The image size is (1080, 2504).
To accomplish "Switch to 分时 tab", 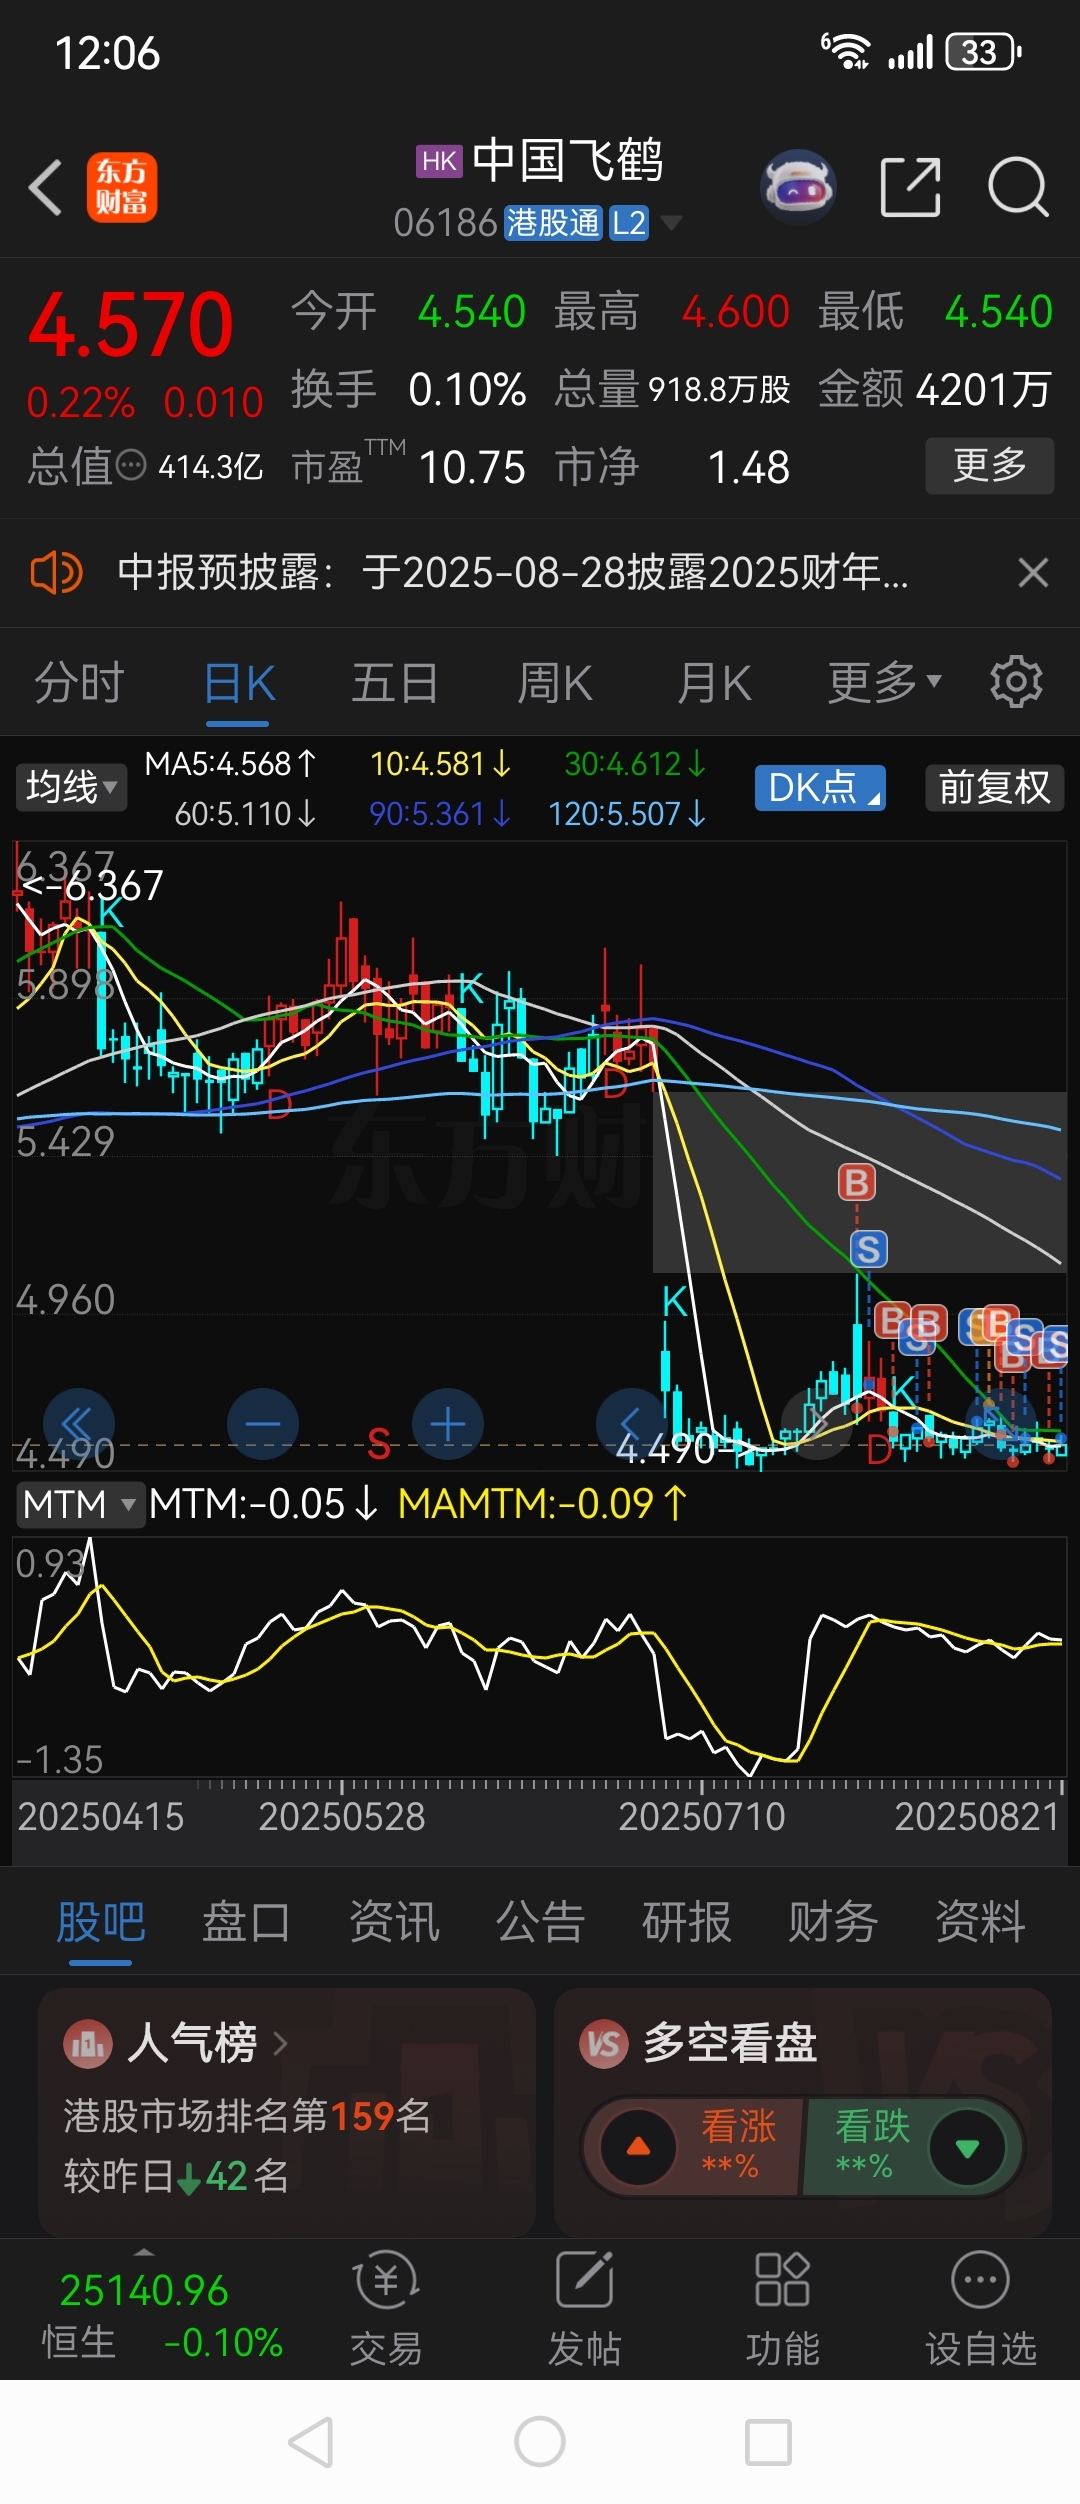I will (x=80, y=683).
